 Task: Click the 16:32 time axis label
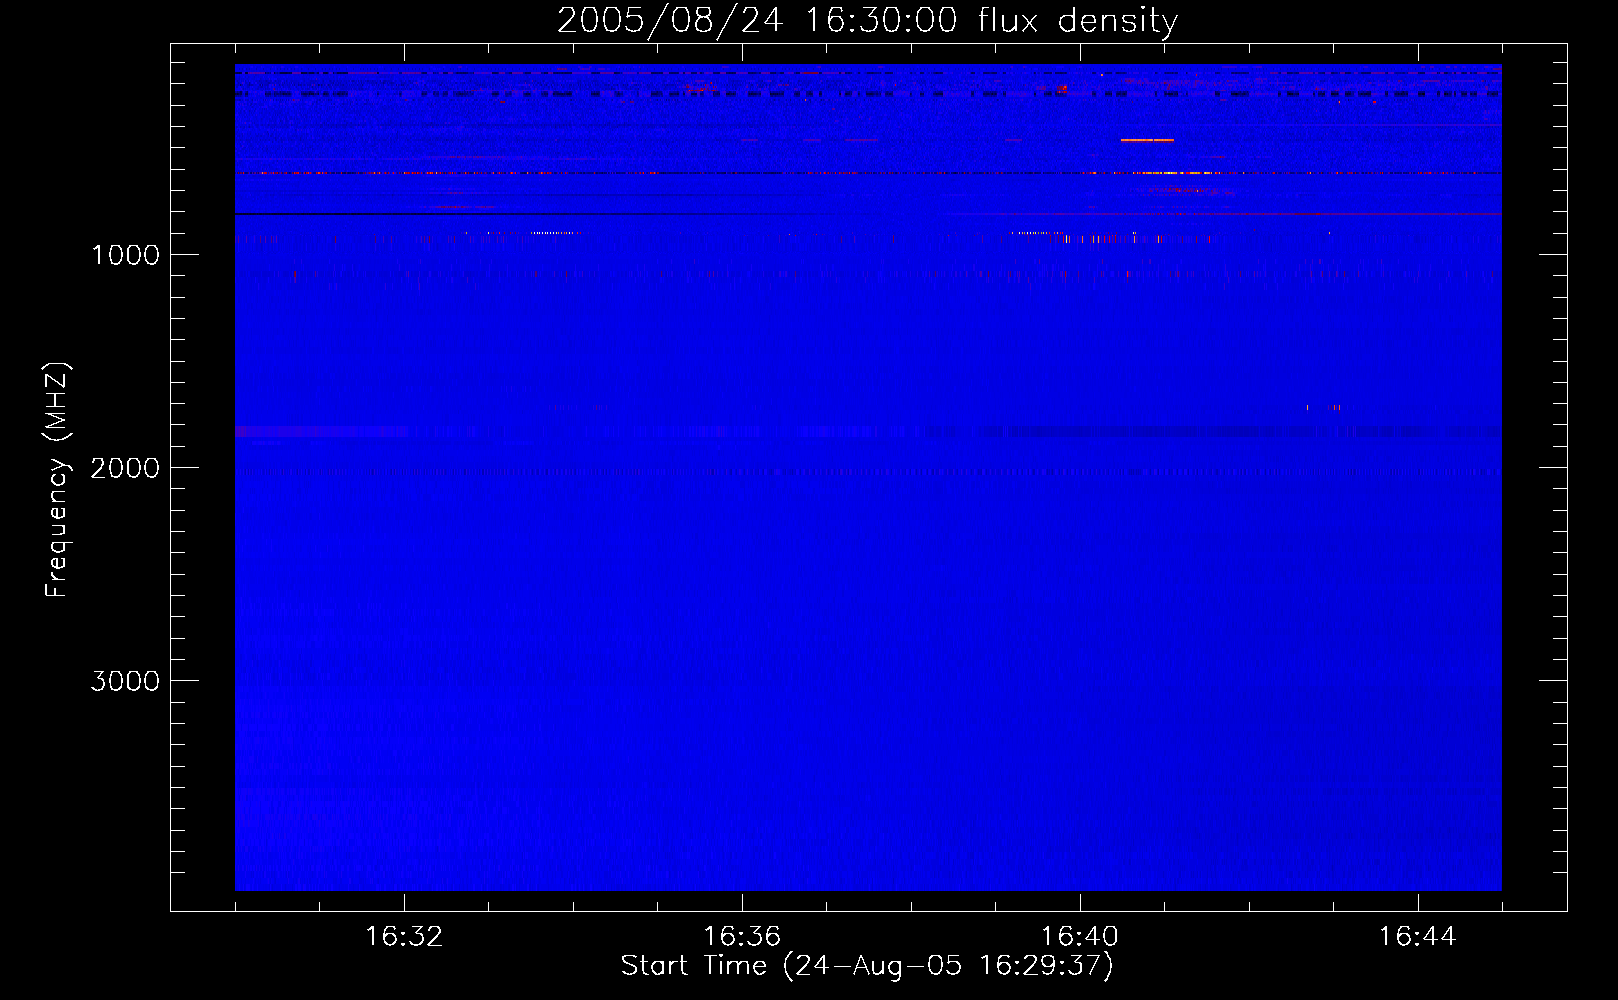tap(404, 937)
